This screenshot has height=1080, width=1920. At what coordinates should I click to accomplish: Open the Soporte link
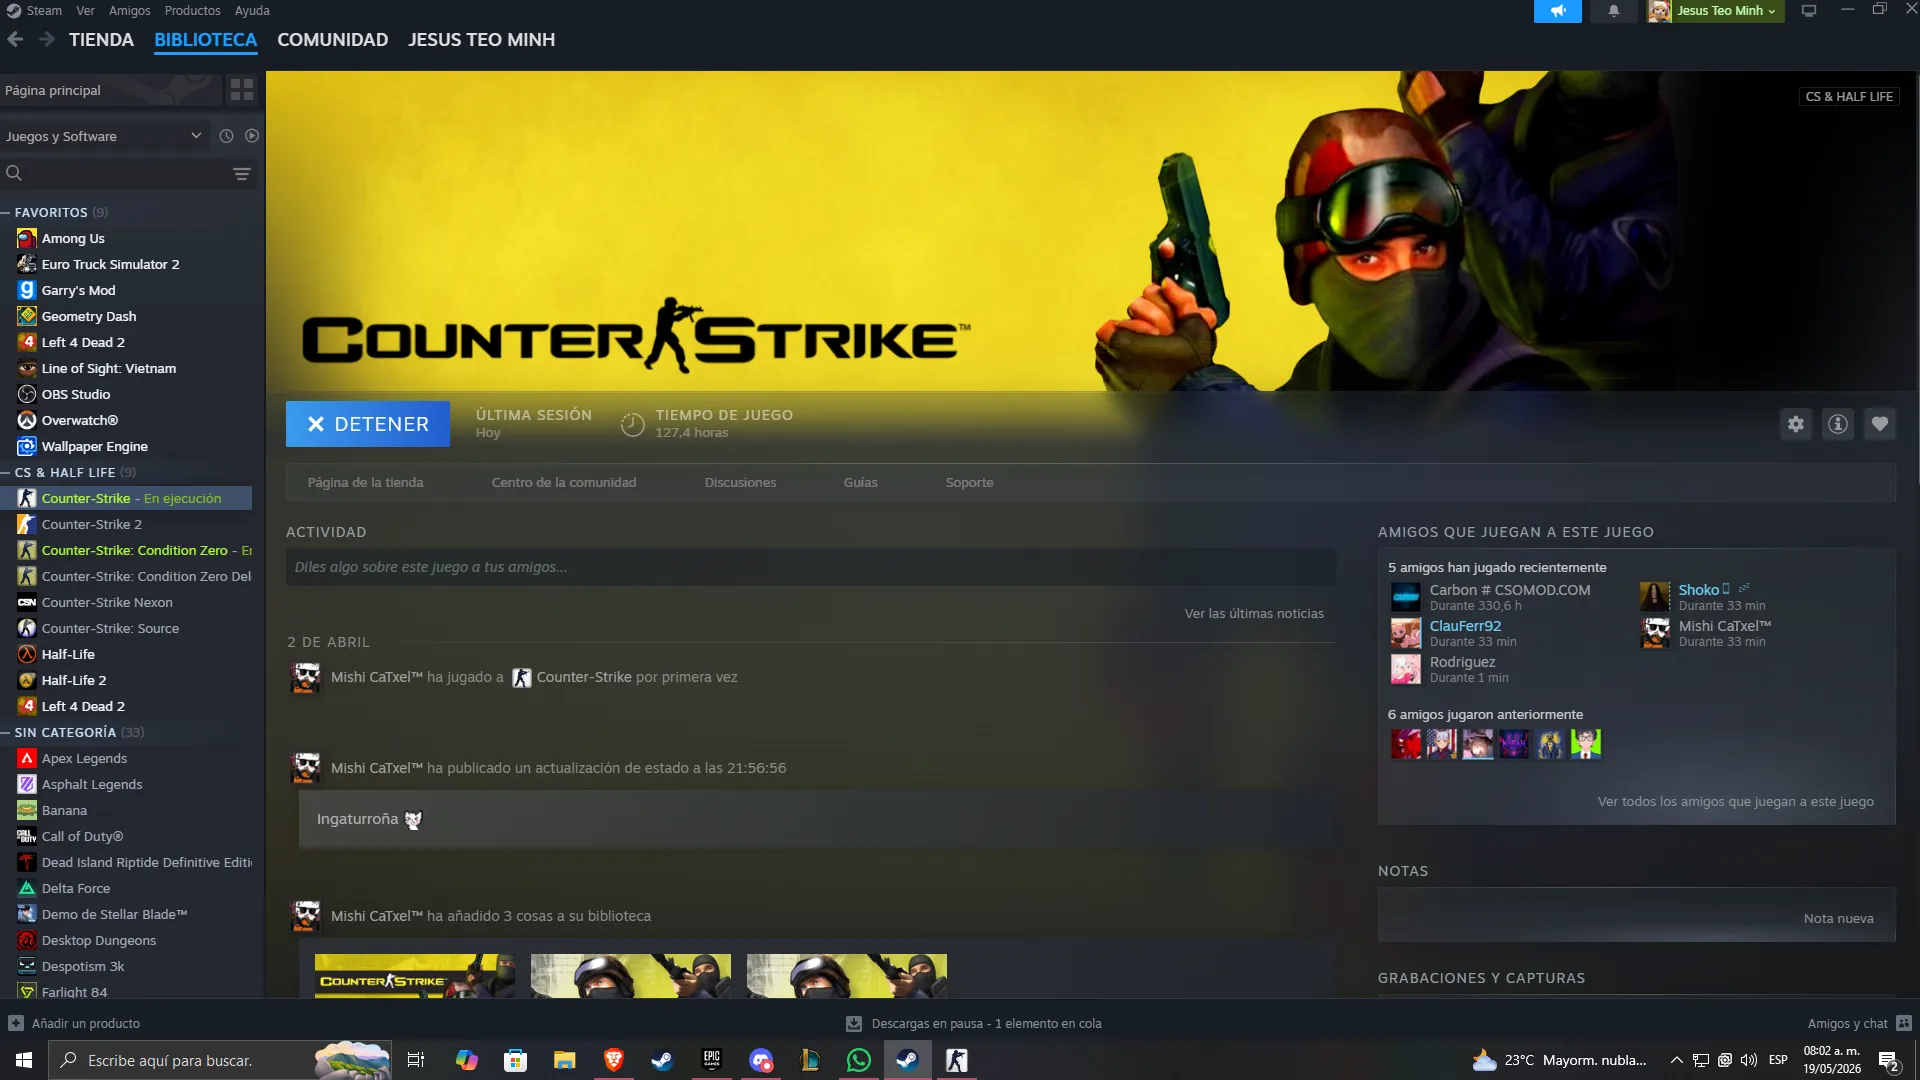(970, 482)
